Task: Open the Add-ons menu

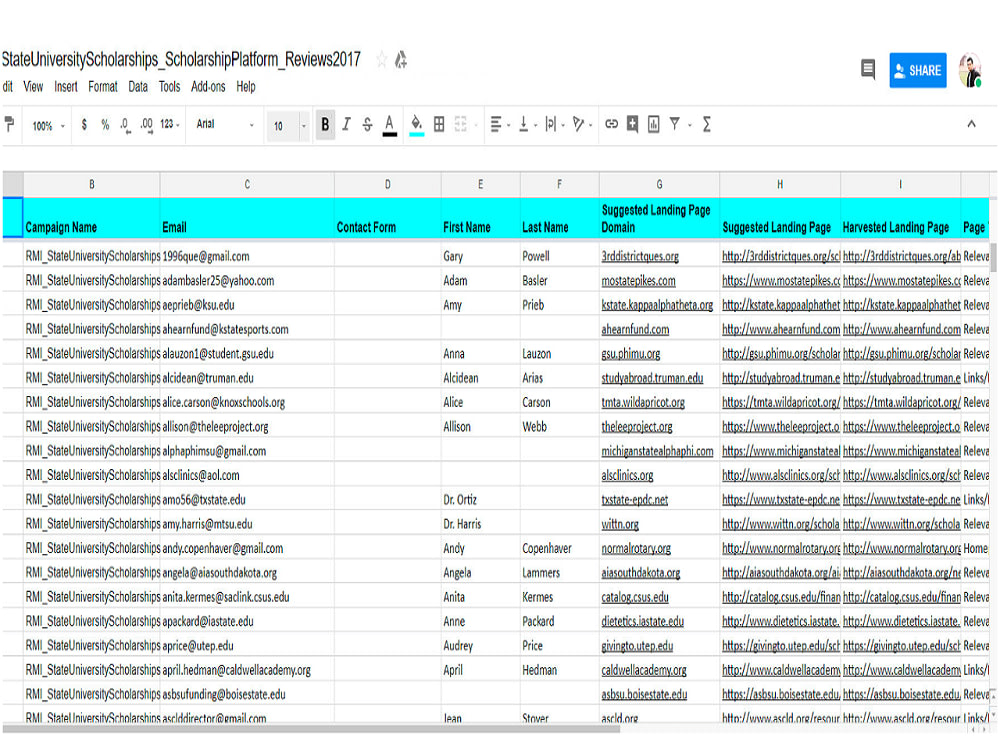Action: tap(208, 87)
